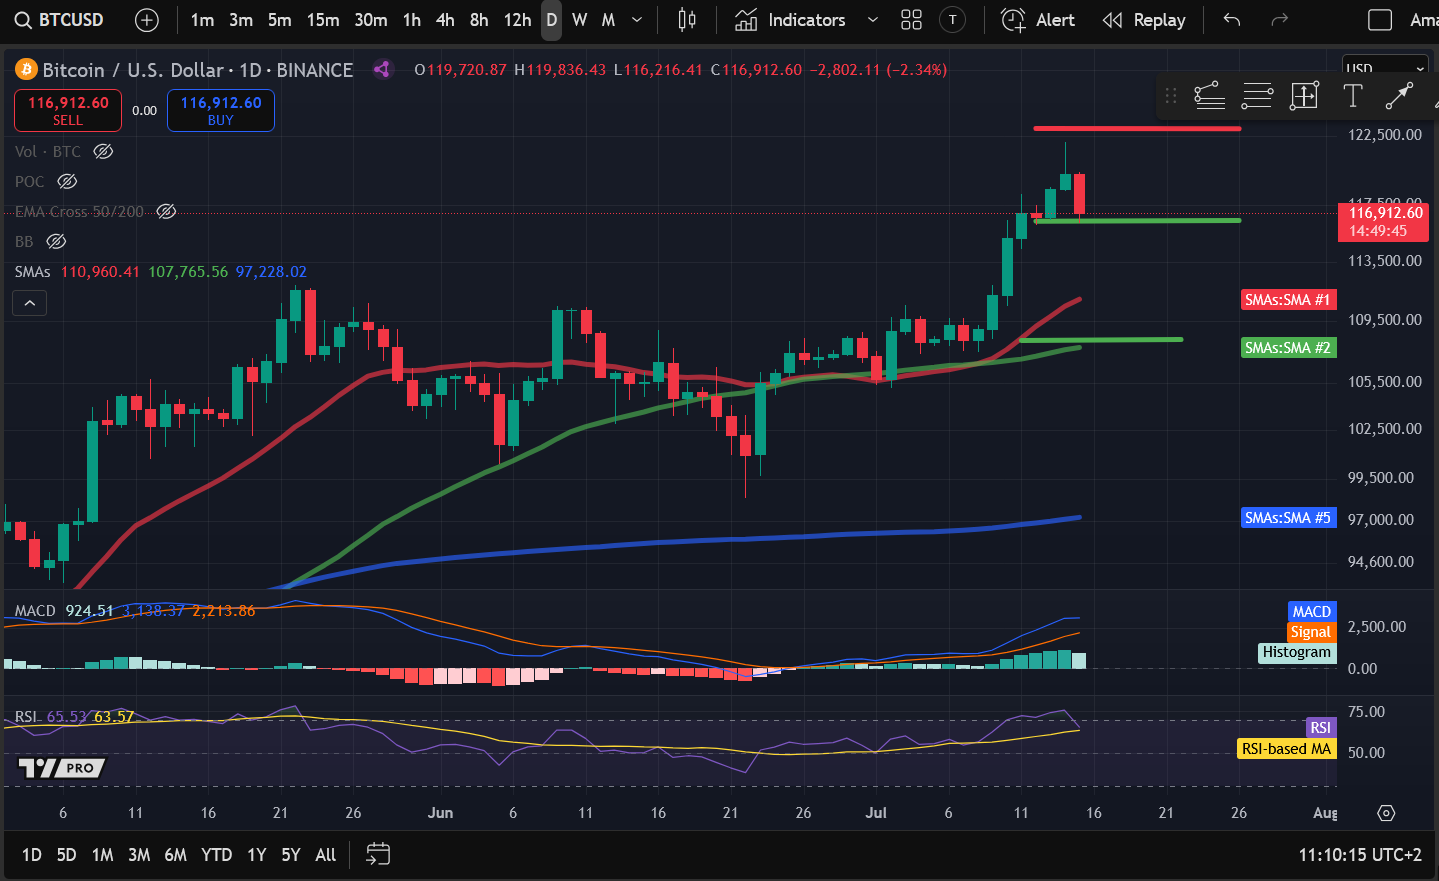Start bar Replay mode
Screen dimensions: 1439x881
click(x=1144, y=20)
